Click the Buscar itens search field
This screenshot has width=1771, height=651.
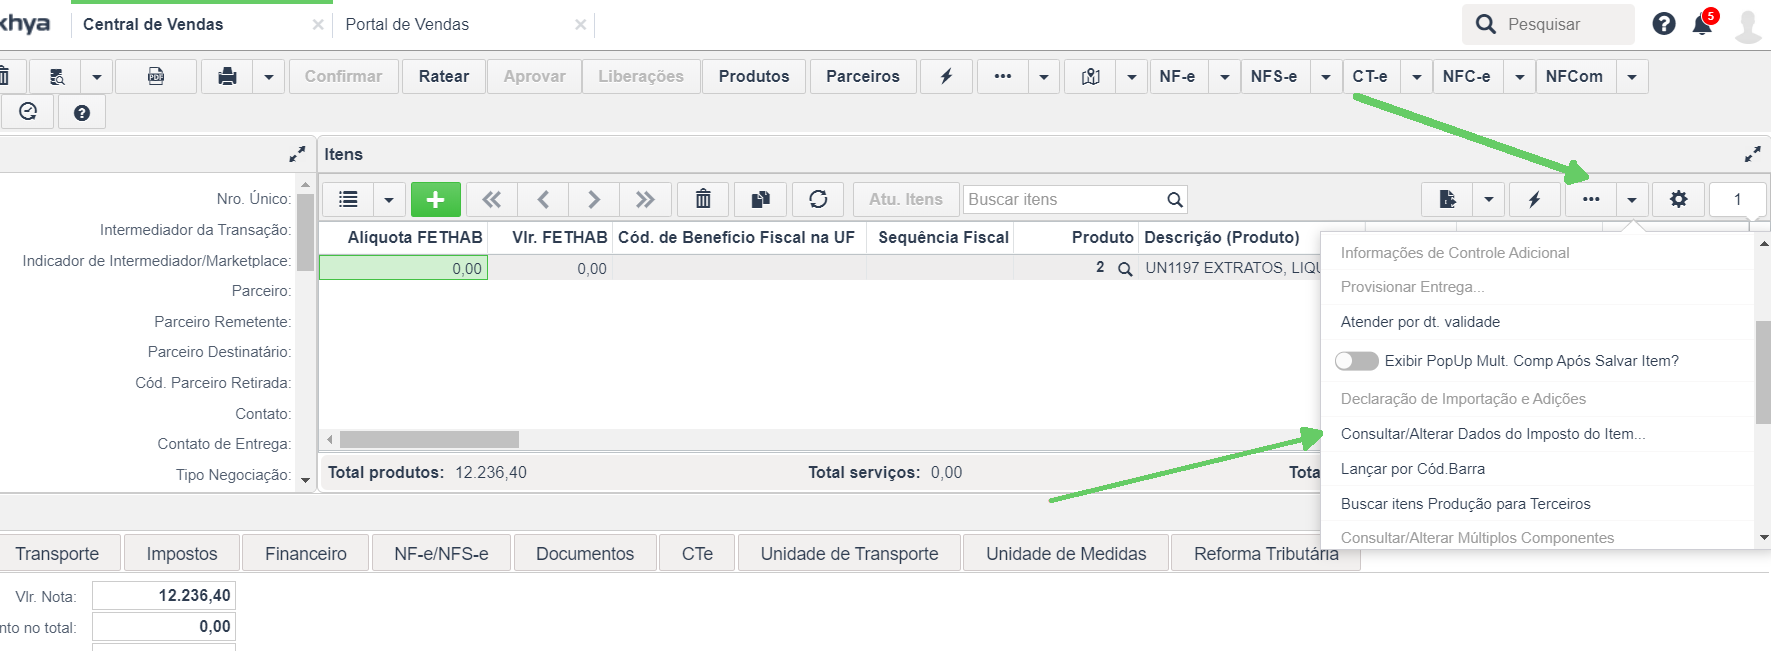(1064, 199)
